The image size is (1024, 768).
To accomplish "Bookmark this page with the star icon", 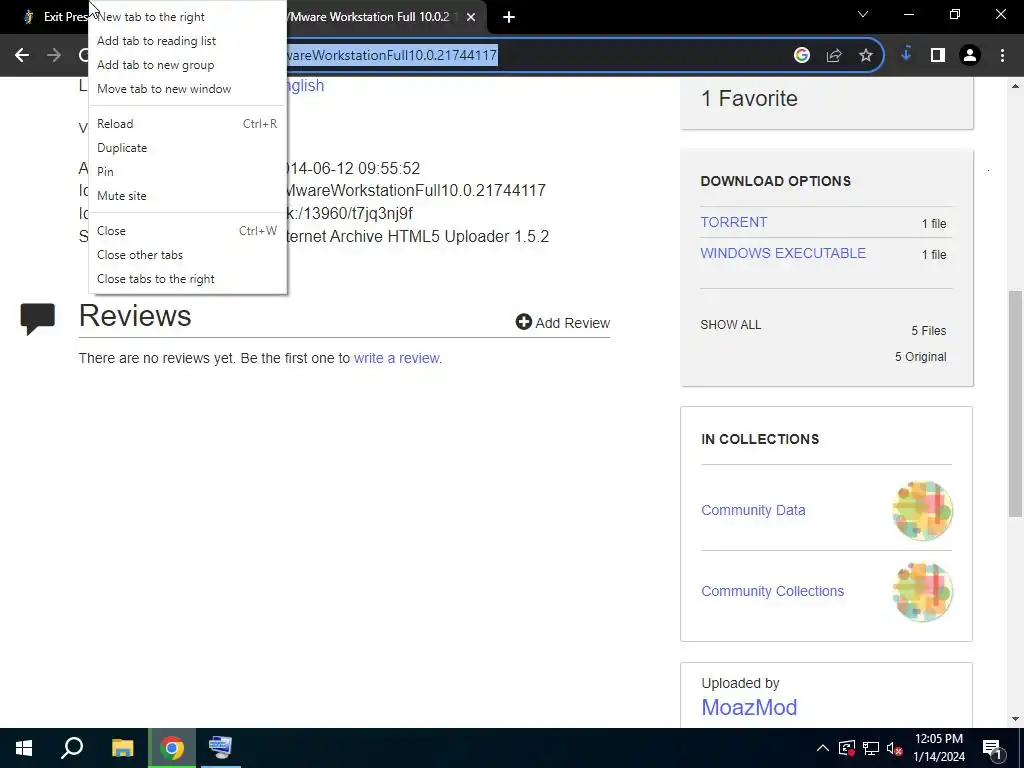I will pos(866,56).
